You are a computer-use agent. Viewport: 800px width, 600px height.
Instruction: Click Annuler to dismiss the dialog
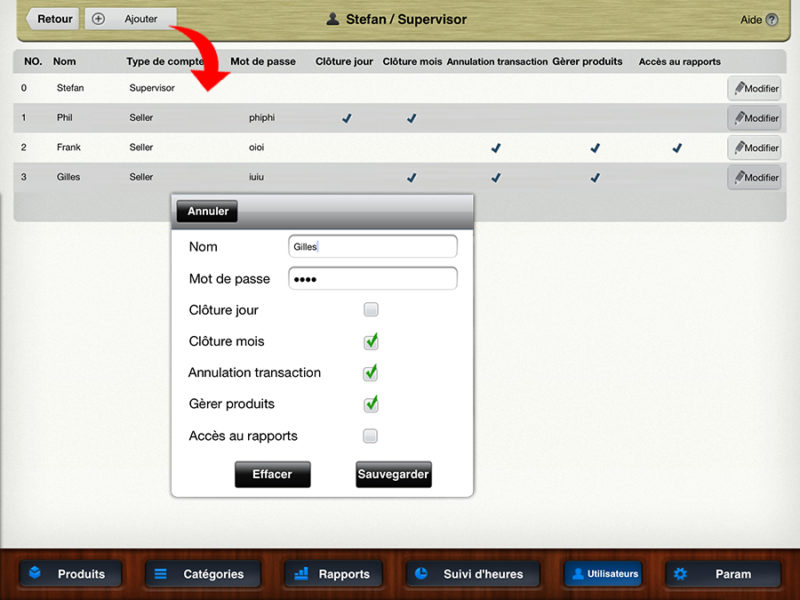click(x=207, y=211)
